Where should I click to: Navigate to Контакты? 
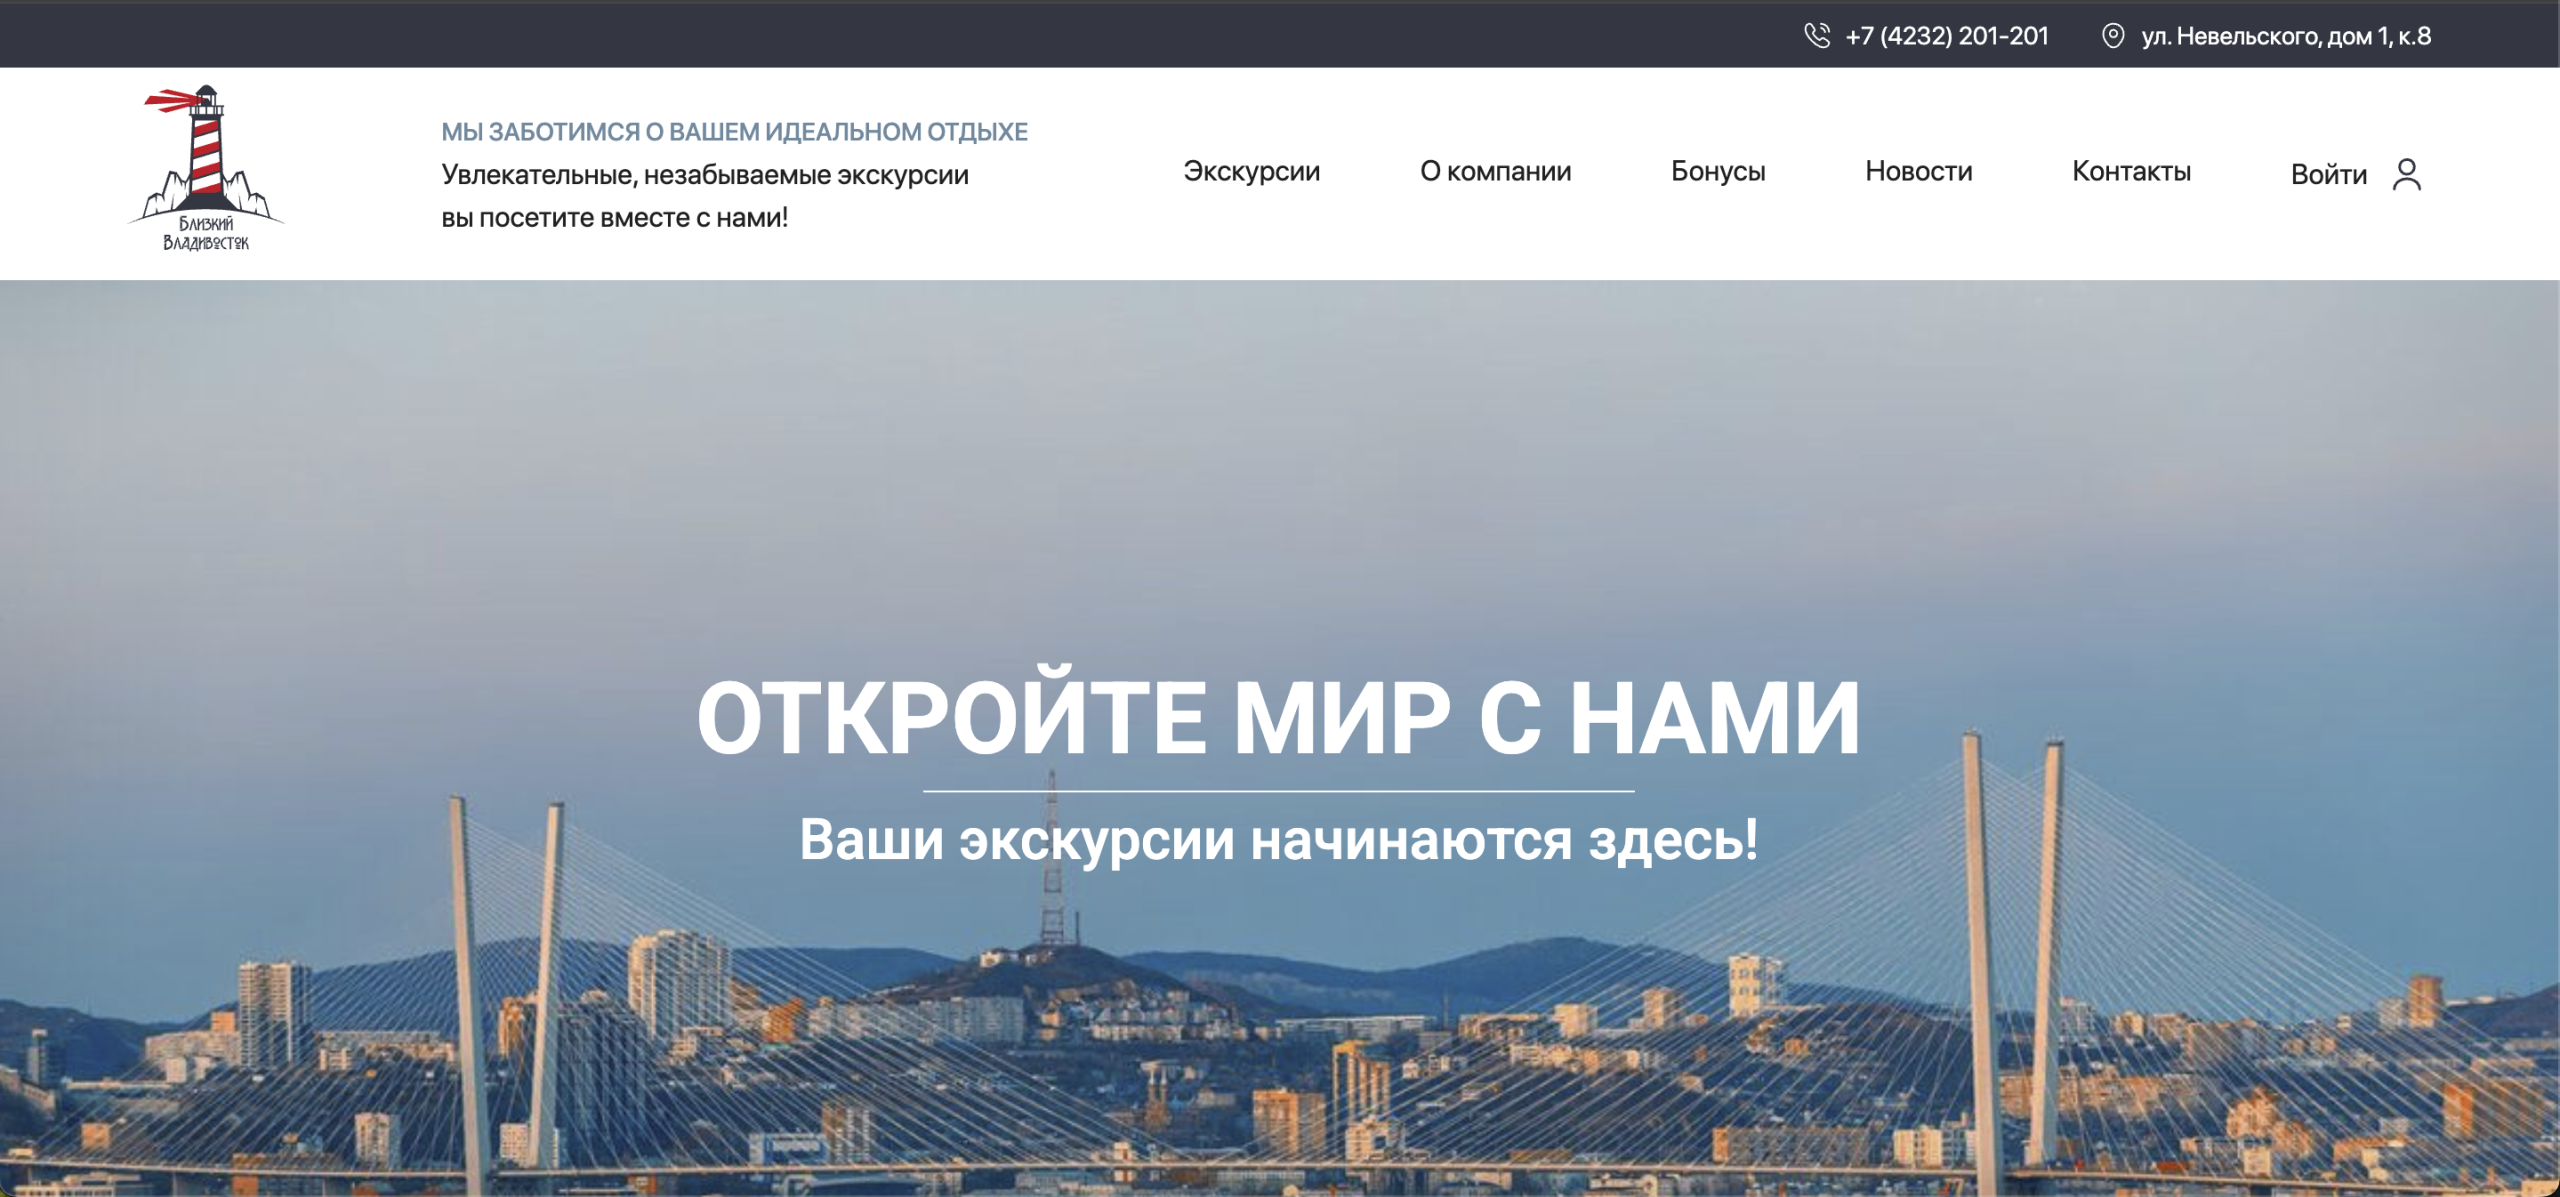(2131, 172)
